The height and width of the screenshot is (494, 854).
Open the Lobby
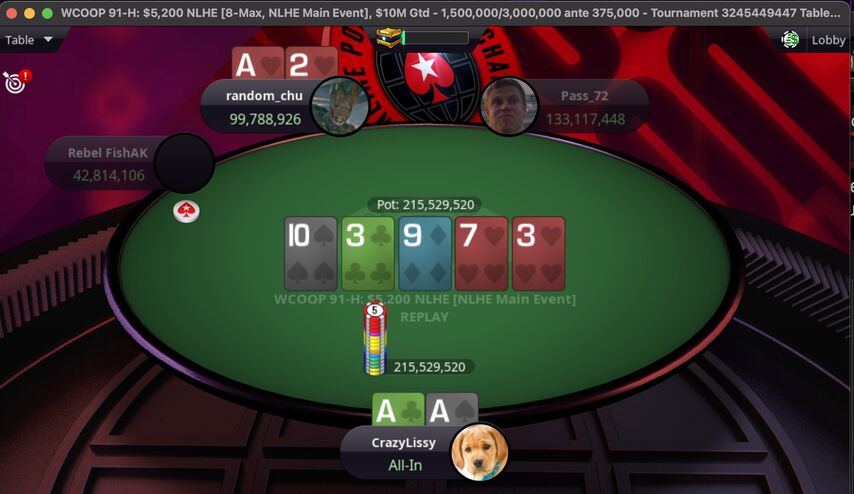[x=828, y=40]
